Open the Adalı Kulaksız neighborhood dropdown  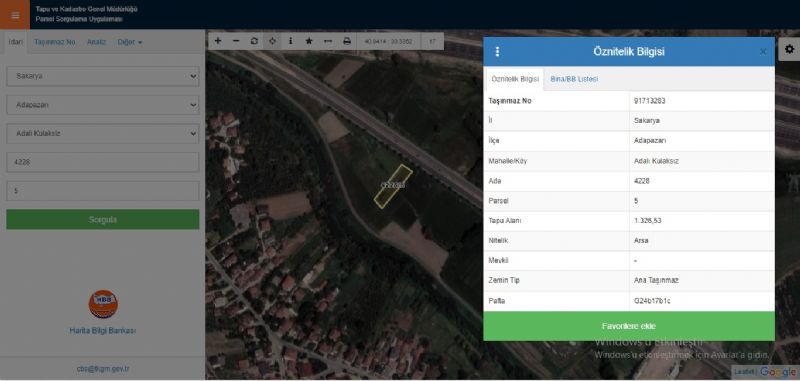tap(103, 133)
